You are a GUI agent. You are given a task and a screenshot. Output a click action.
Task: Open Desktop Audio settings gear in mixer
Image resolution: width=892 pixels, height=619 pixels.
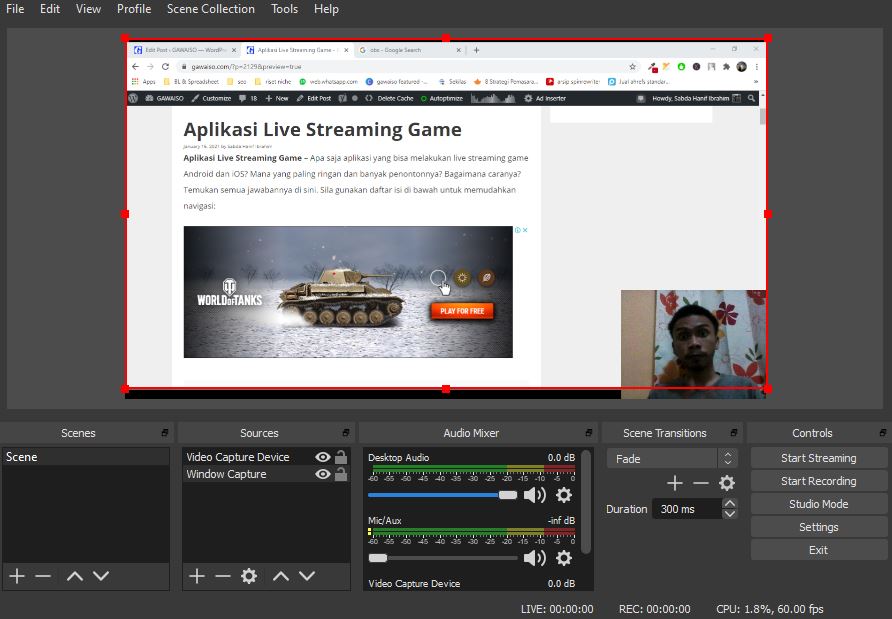click(564, 495)
